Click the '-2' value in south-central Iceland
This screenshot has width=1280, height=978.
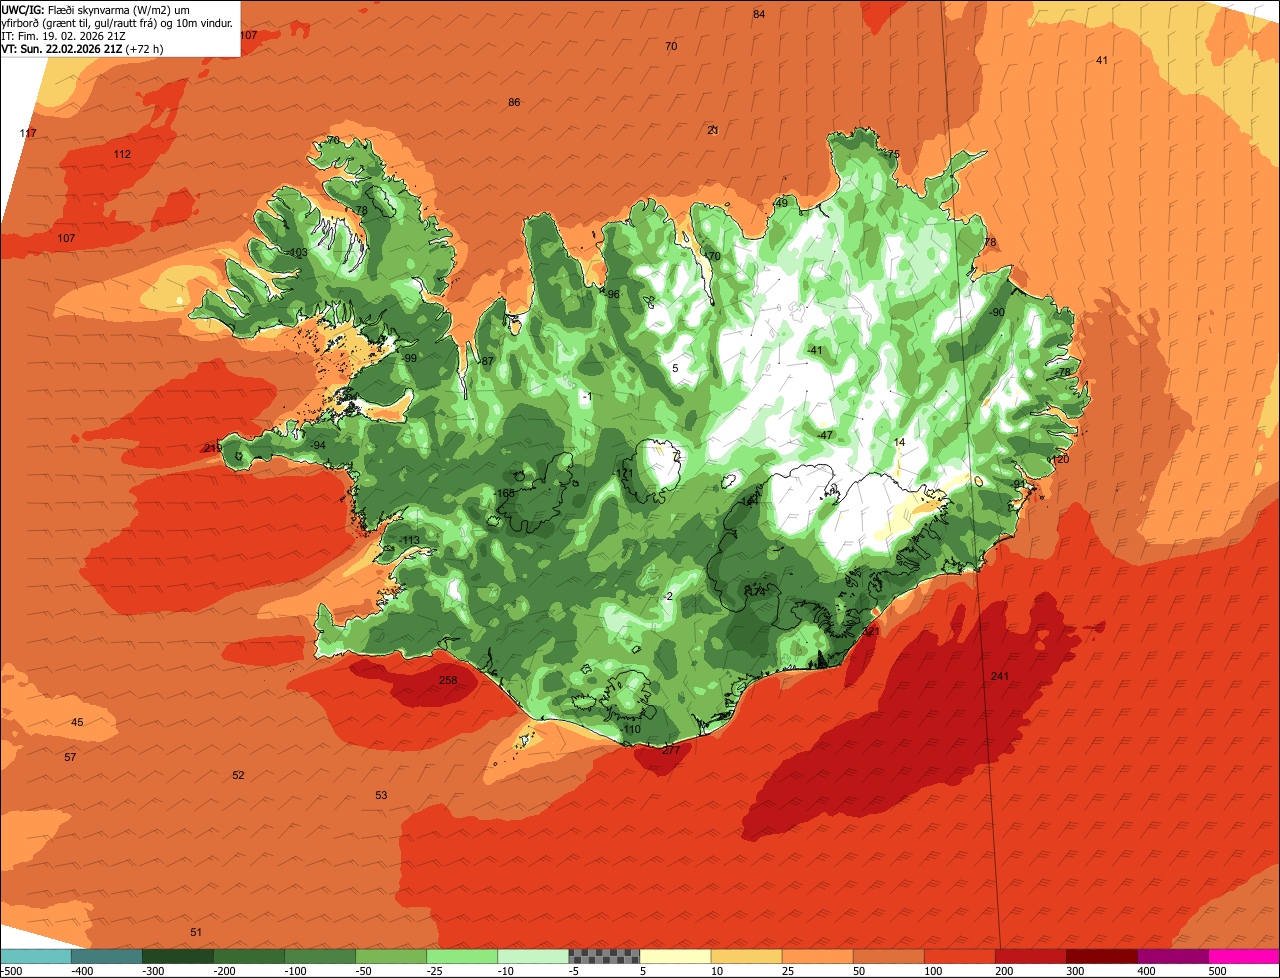click(x=668, y=597)
